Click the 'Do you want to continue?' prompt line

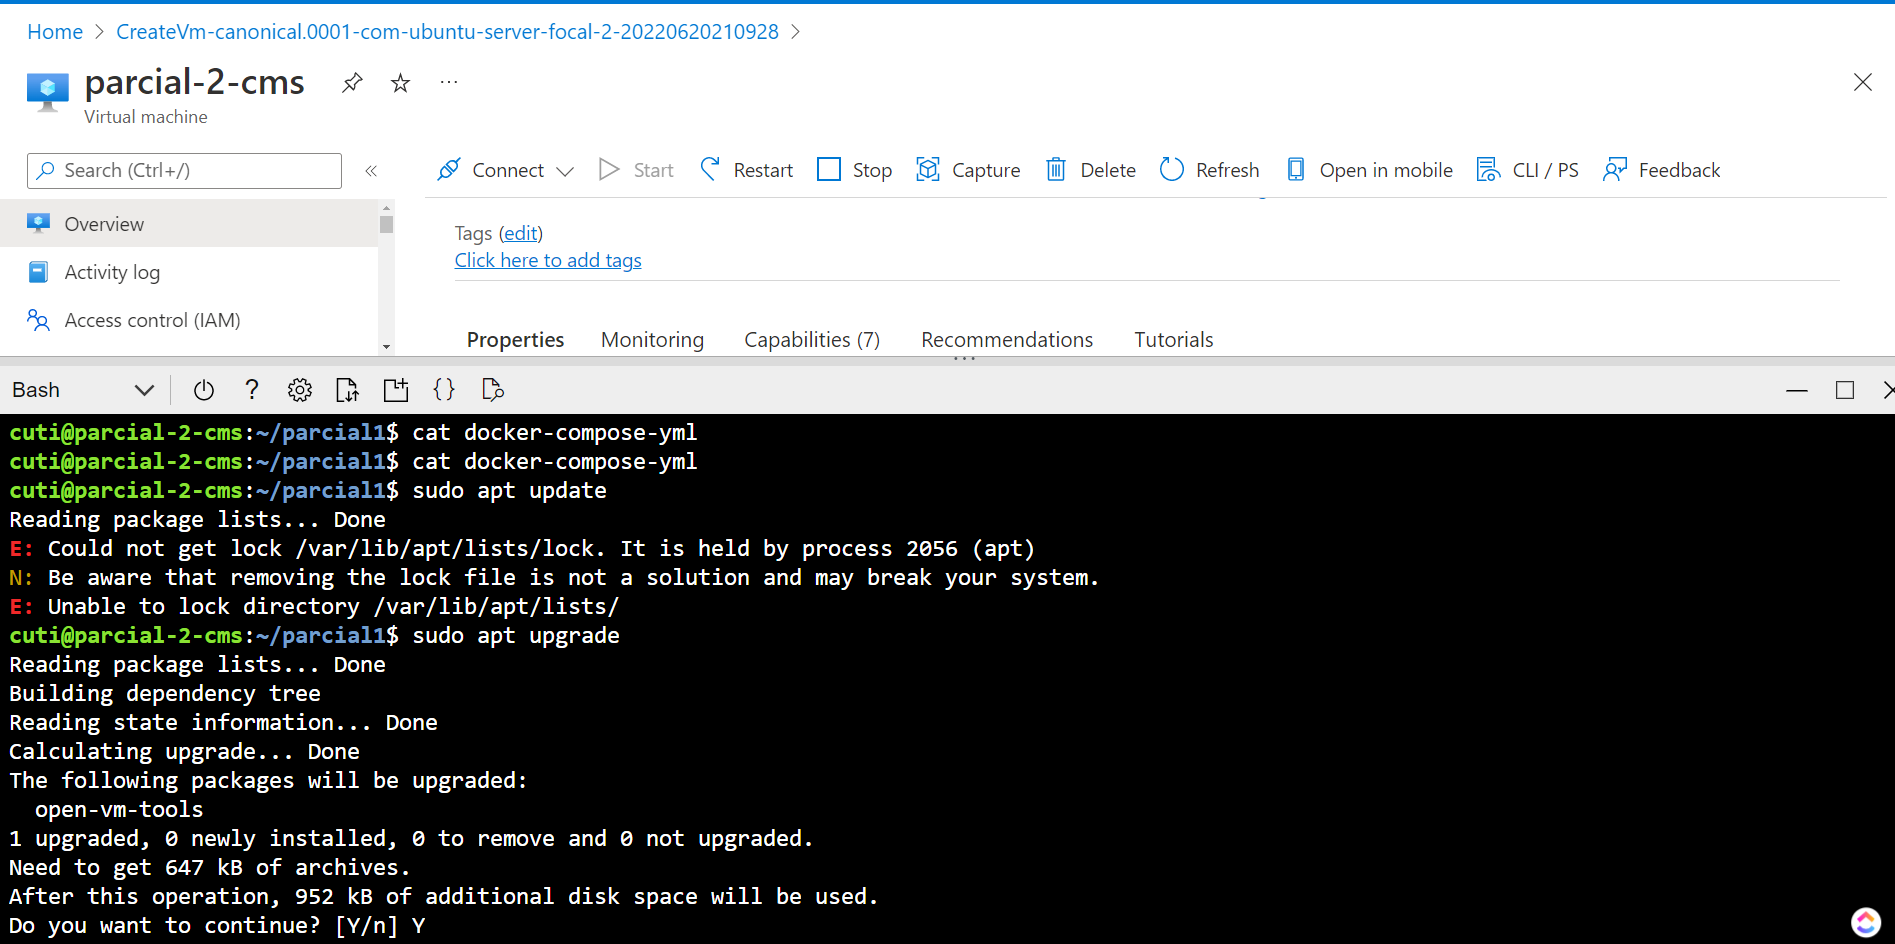click(x=217, y=926)
